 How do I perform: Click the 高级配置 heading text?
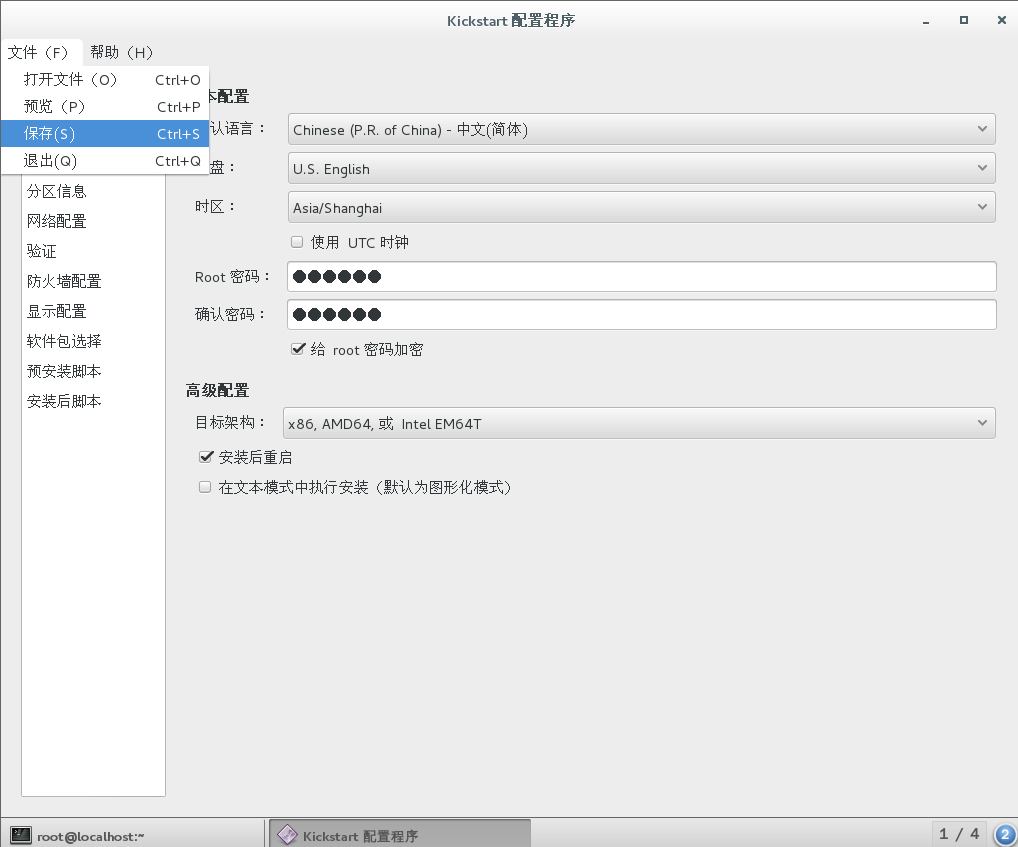[217, 390]
